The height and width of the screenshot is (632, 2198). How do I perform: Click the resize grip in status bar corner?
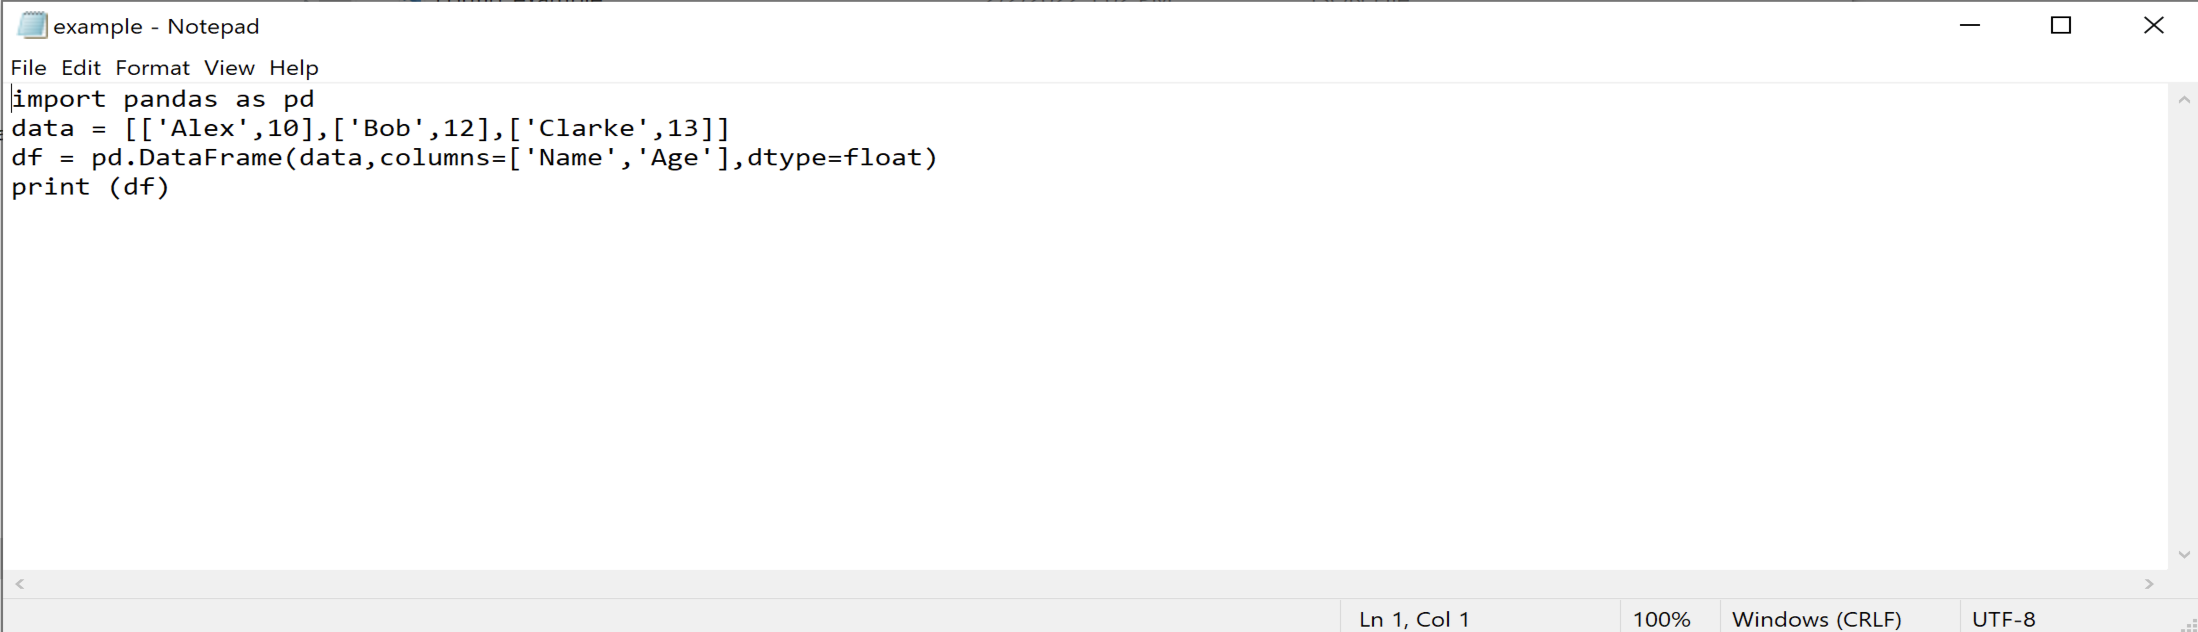coord(2187,623)
